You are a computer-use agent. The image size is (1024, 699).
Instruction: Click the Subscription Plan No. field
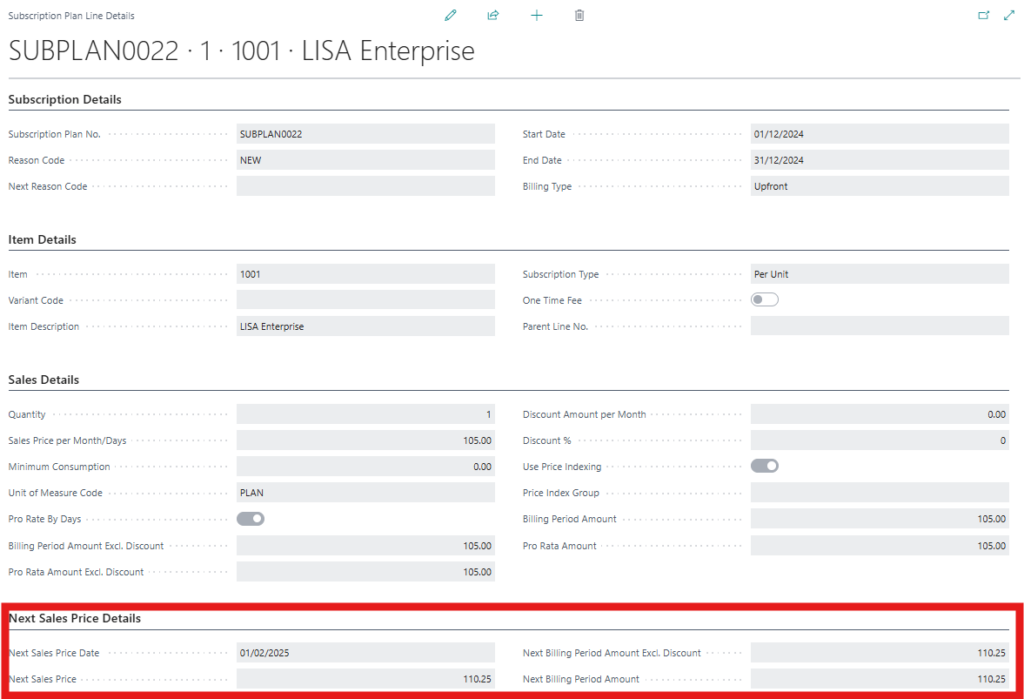[365, 134]
